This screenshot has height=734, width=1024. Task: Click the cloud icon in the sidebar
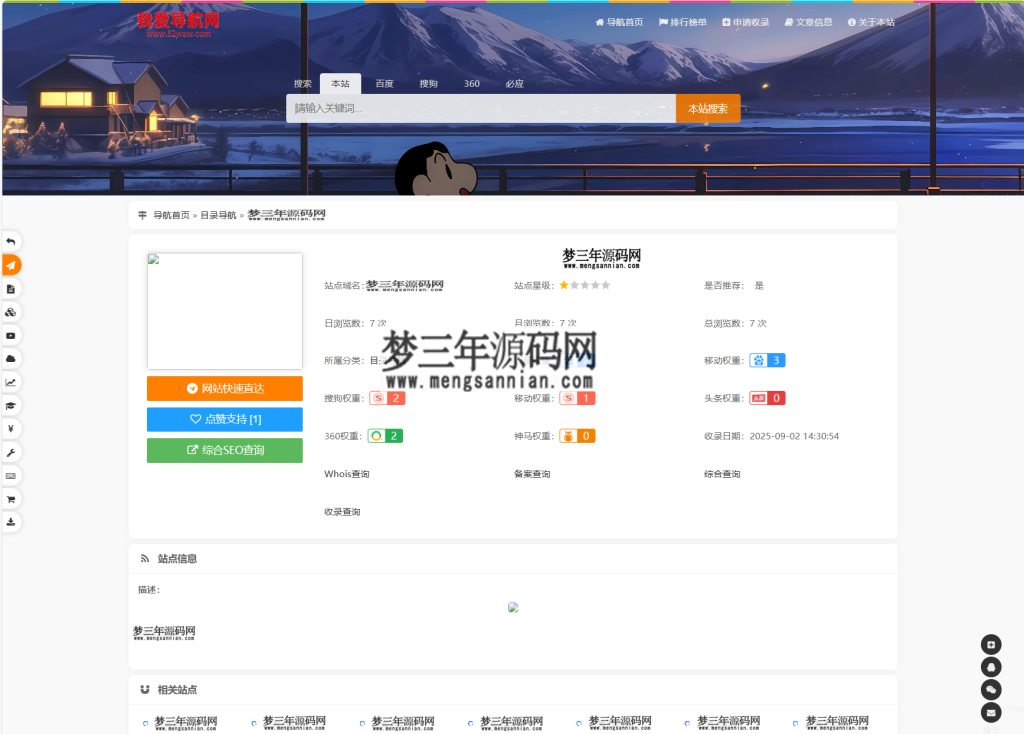click(11, 358)
